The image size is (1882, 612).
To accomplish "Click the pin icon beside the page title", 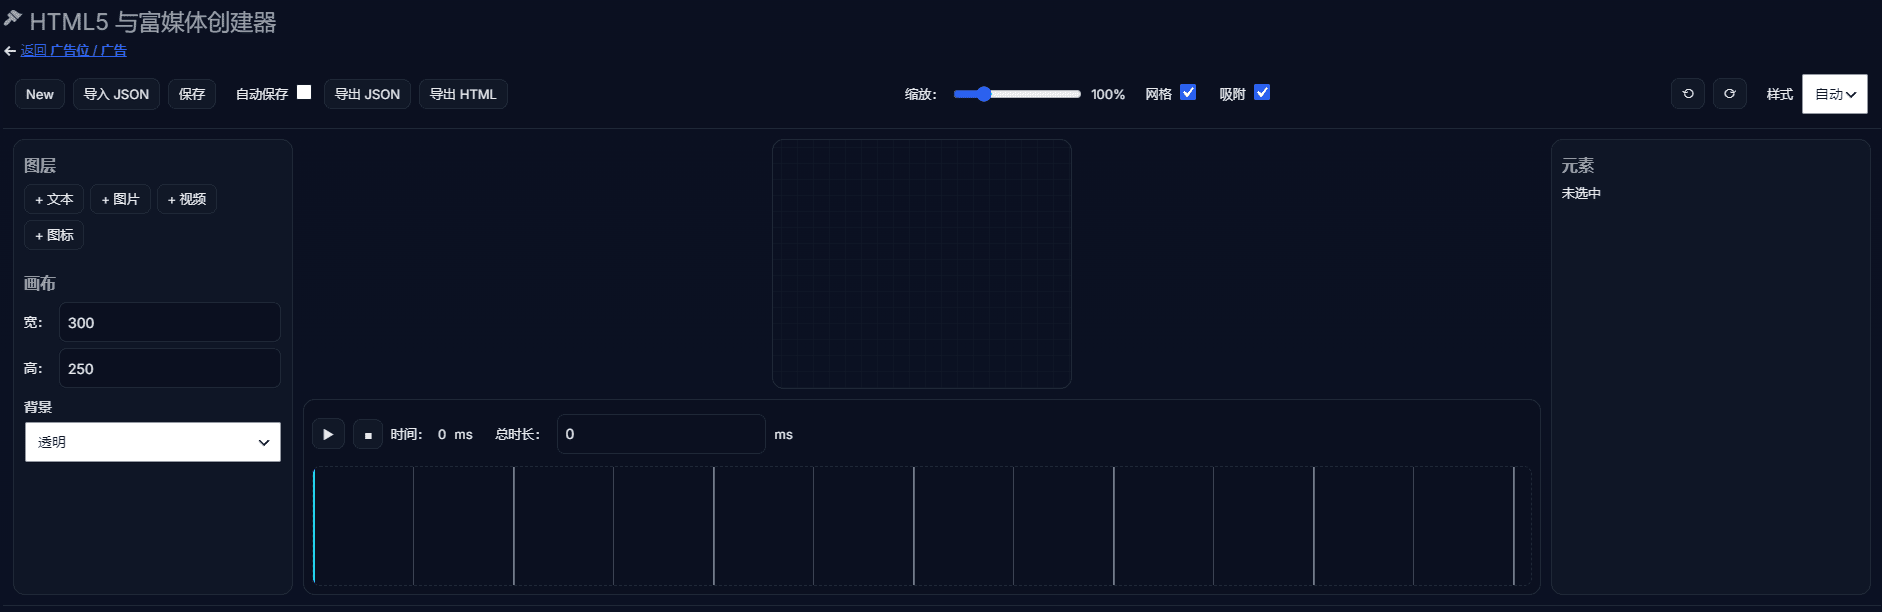I will (x=12, y=18).
